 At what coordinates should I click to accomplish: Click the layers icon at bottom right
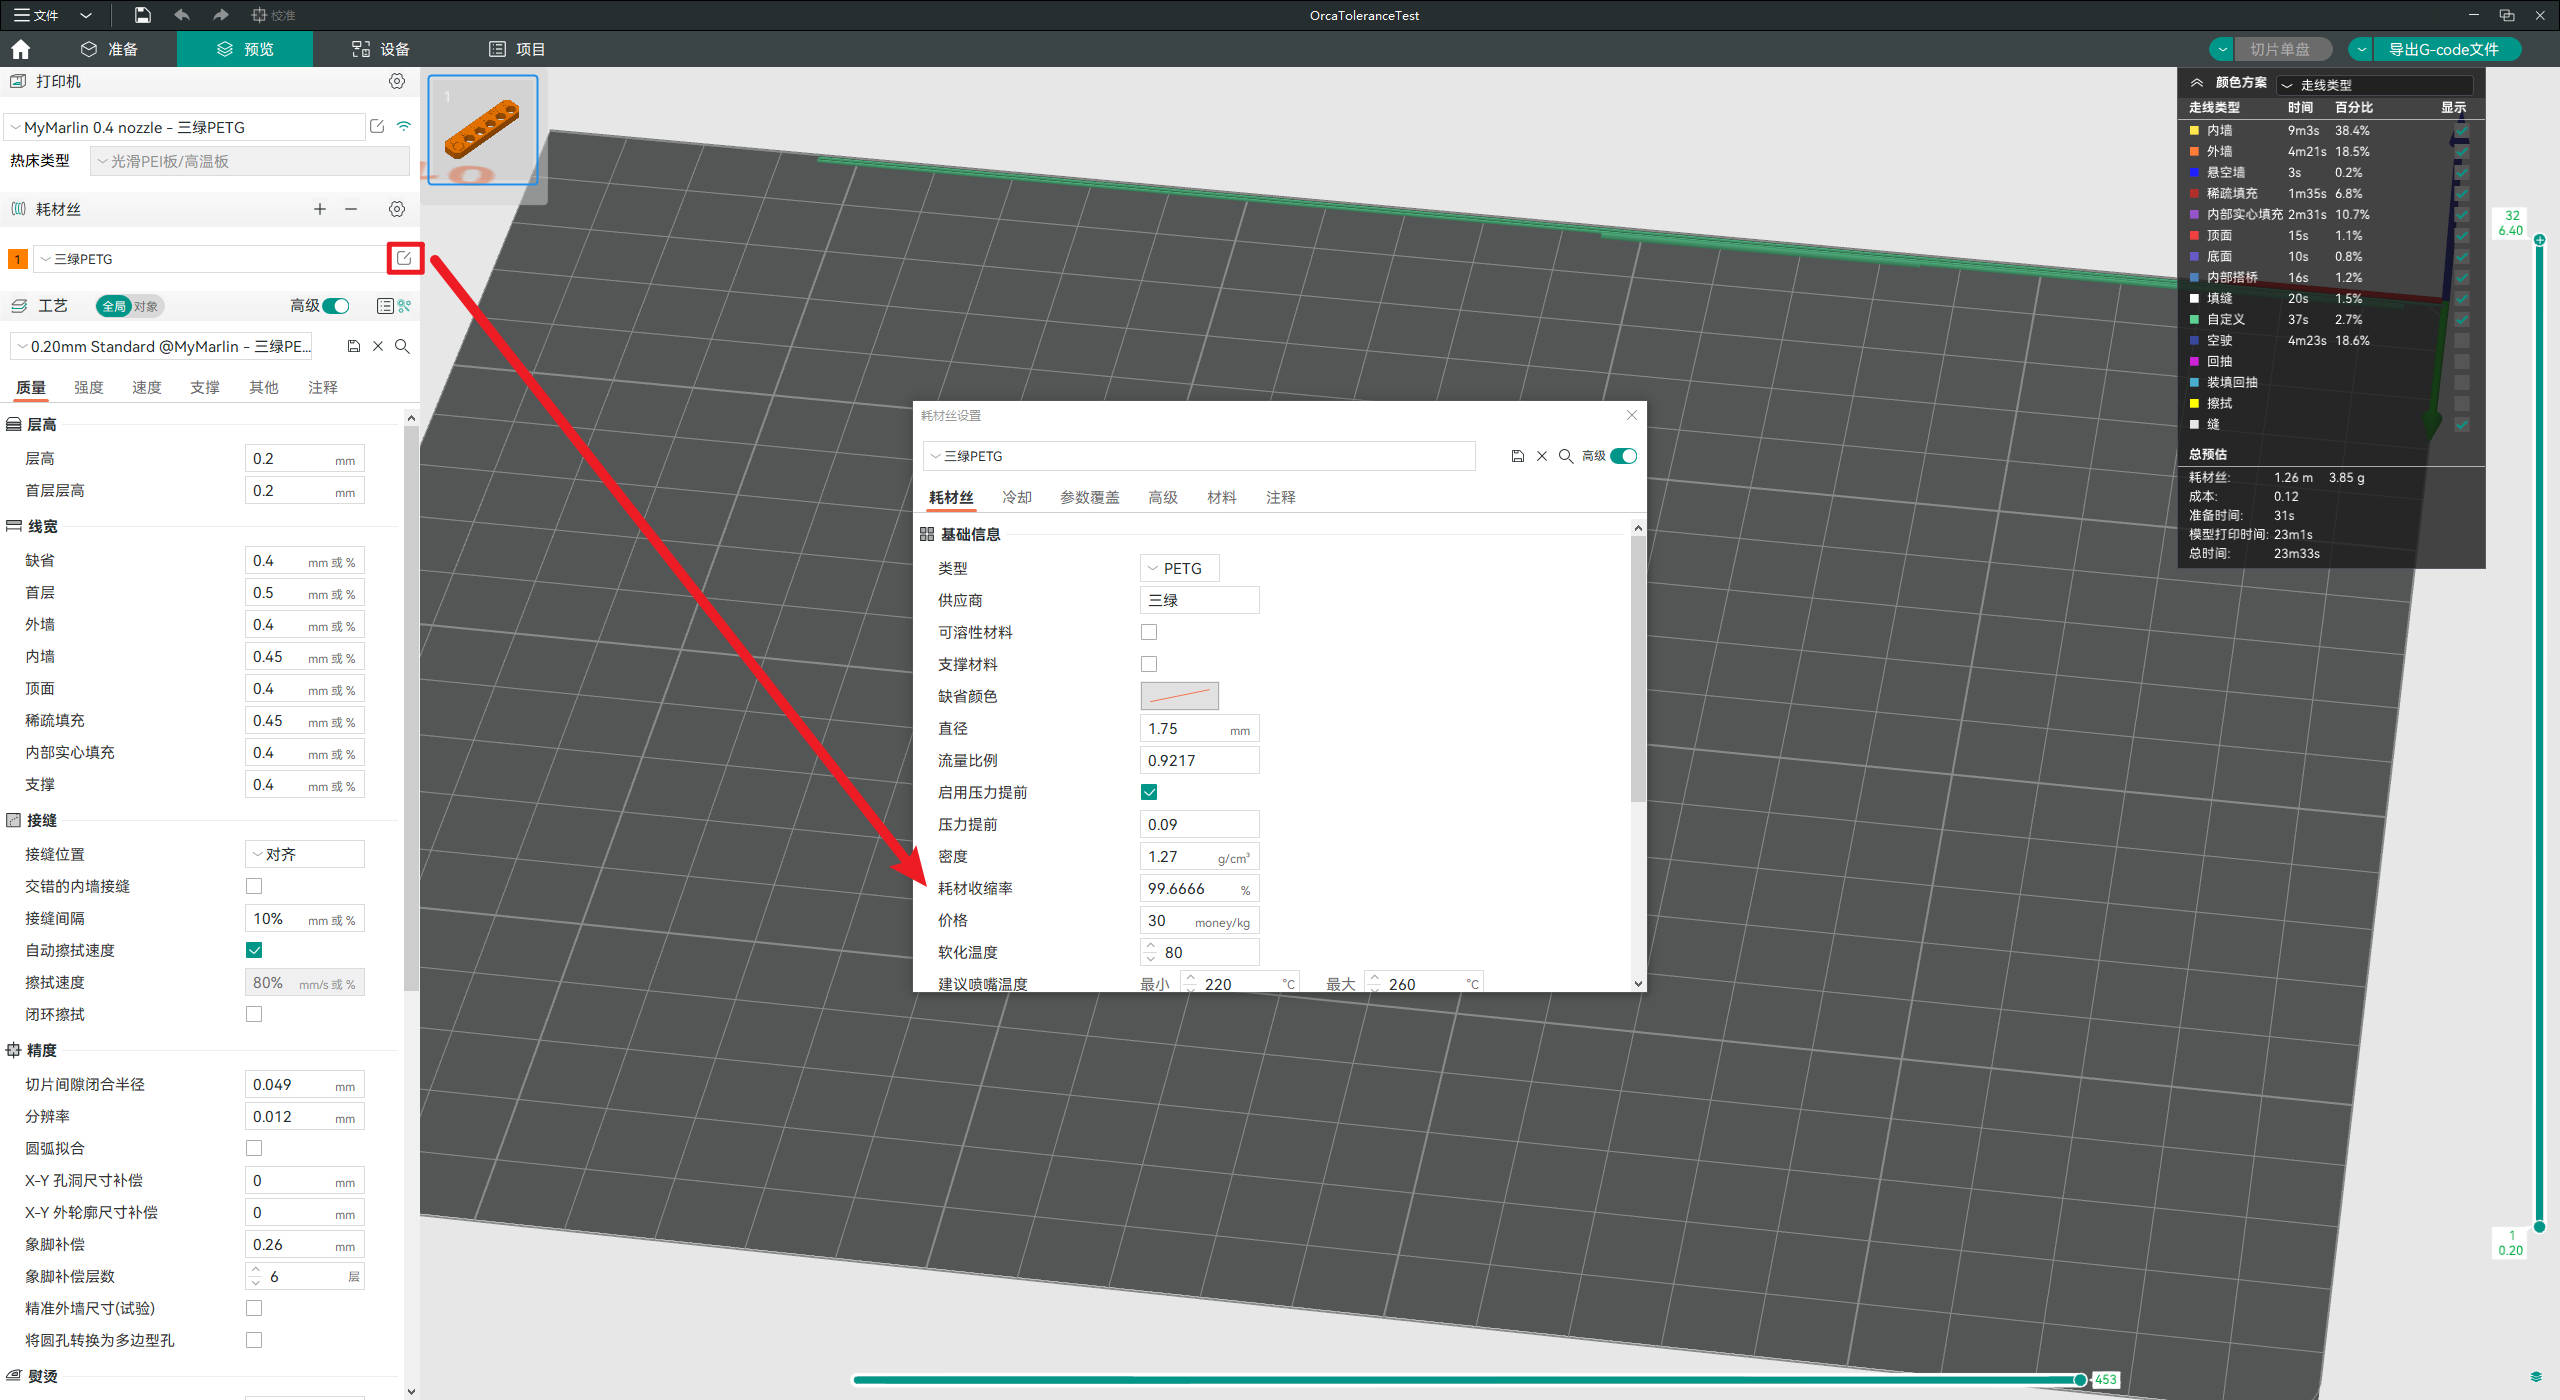coord(2535,1377)
